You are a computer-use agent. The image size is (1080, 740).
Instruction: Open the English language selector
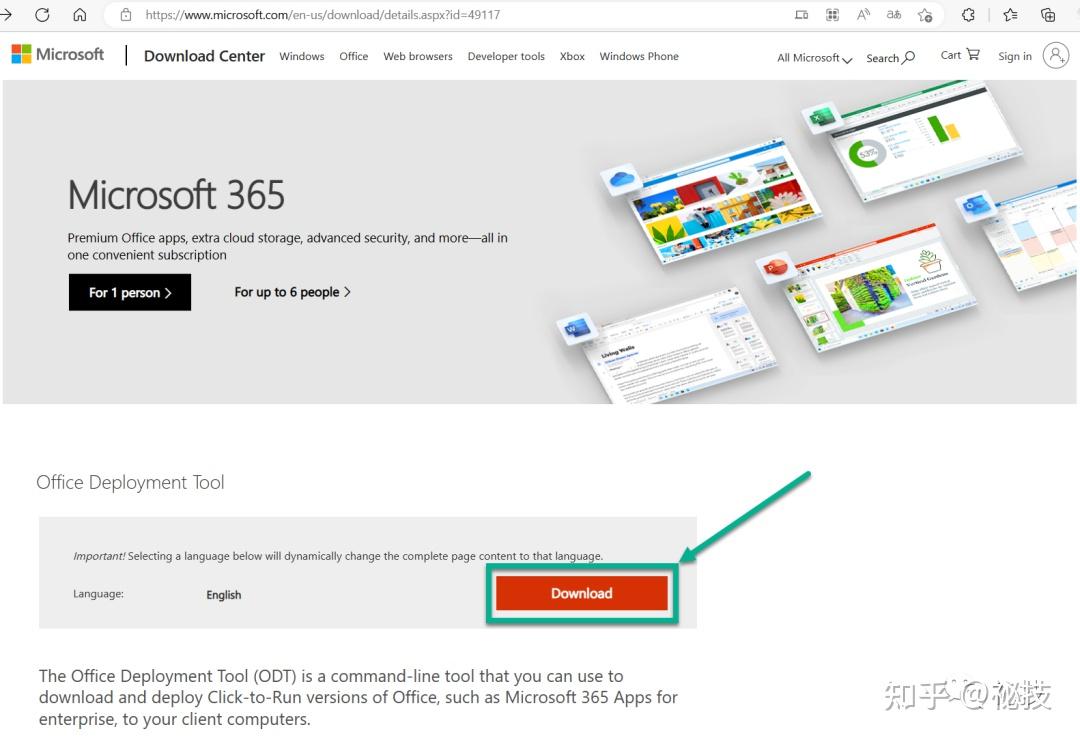pos(224,595)
